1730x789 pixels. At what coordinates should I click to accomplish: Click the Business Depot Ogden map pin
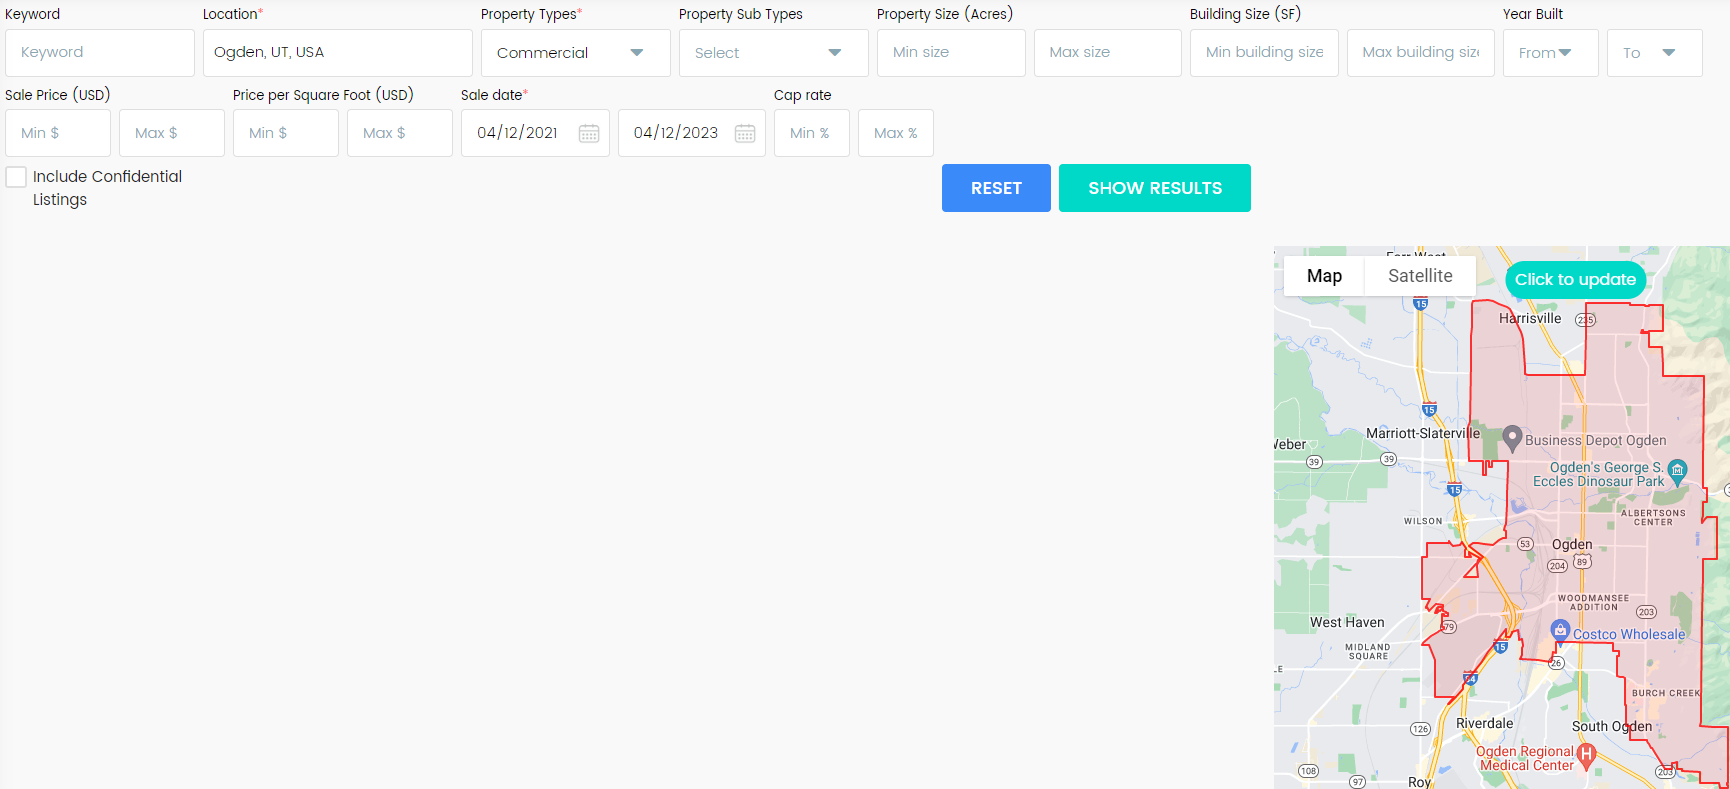(1512, 437)
